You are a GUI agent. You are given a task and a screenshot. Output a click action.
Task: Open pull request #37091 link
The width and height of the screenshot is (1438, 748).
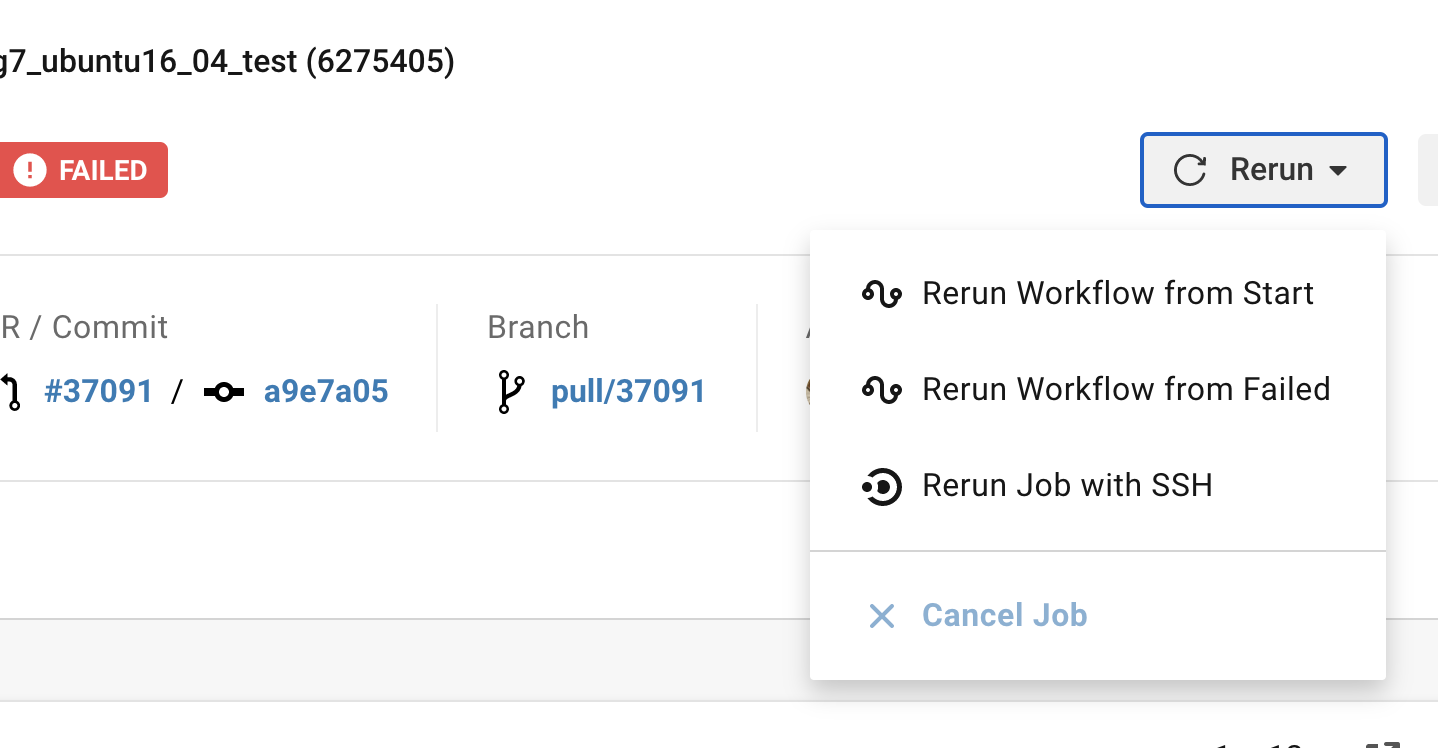coord(98,392)
